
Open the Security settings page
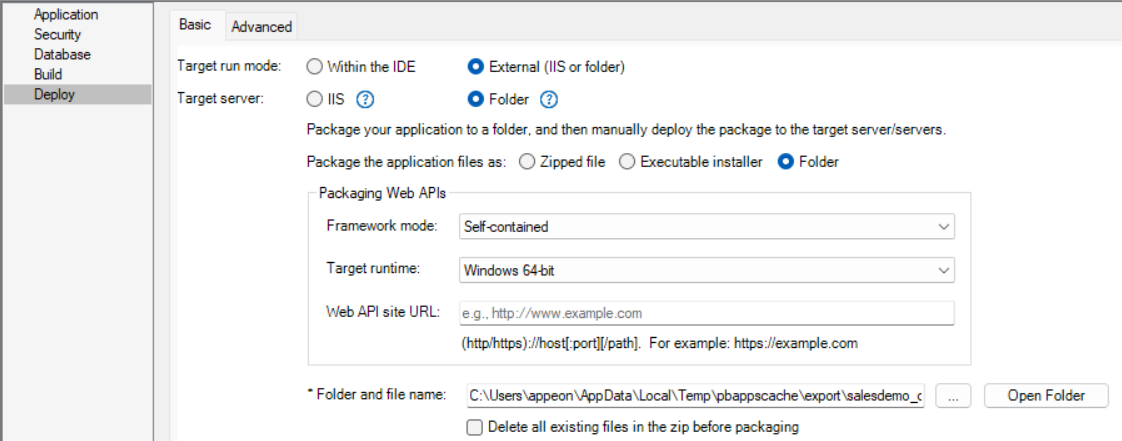57,35
